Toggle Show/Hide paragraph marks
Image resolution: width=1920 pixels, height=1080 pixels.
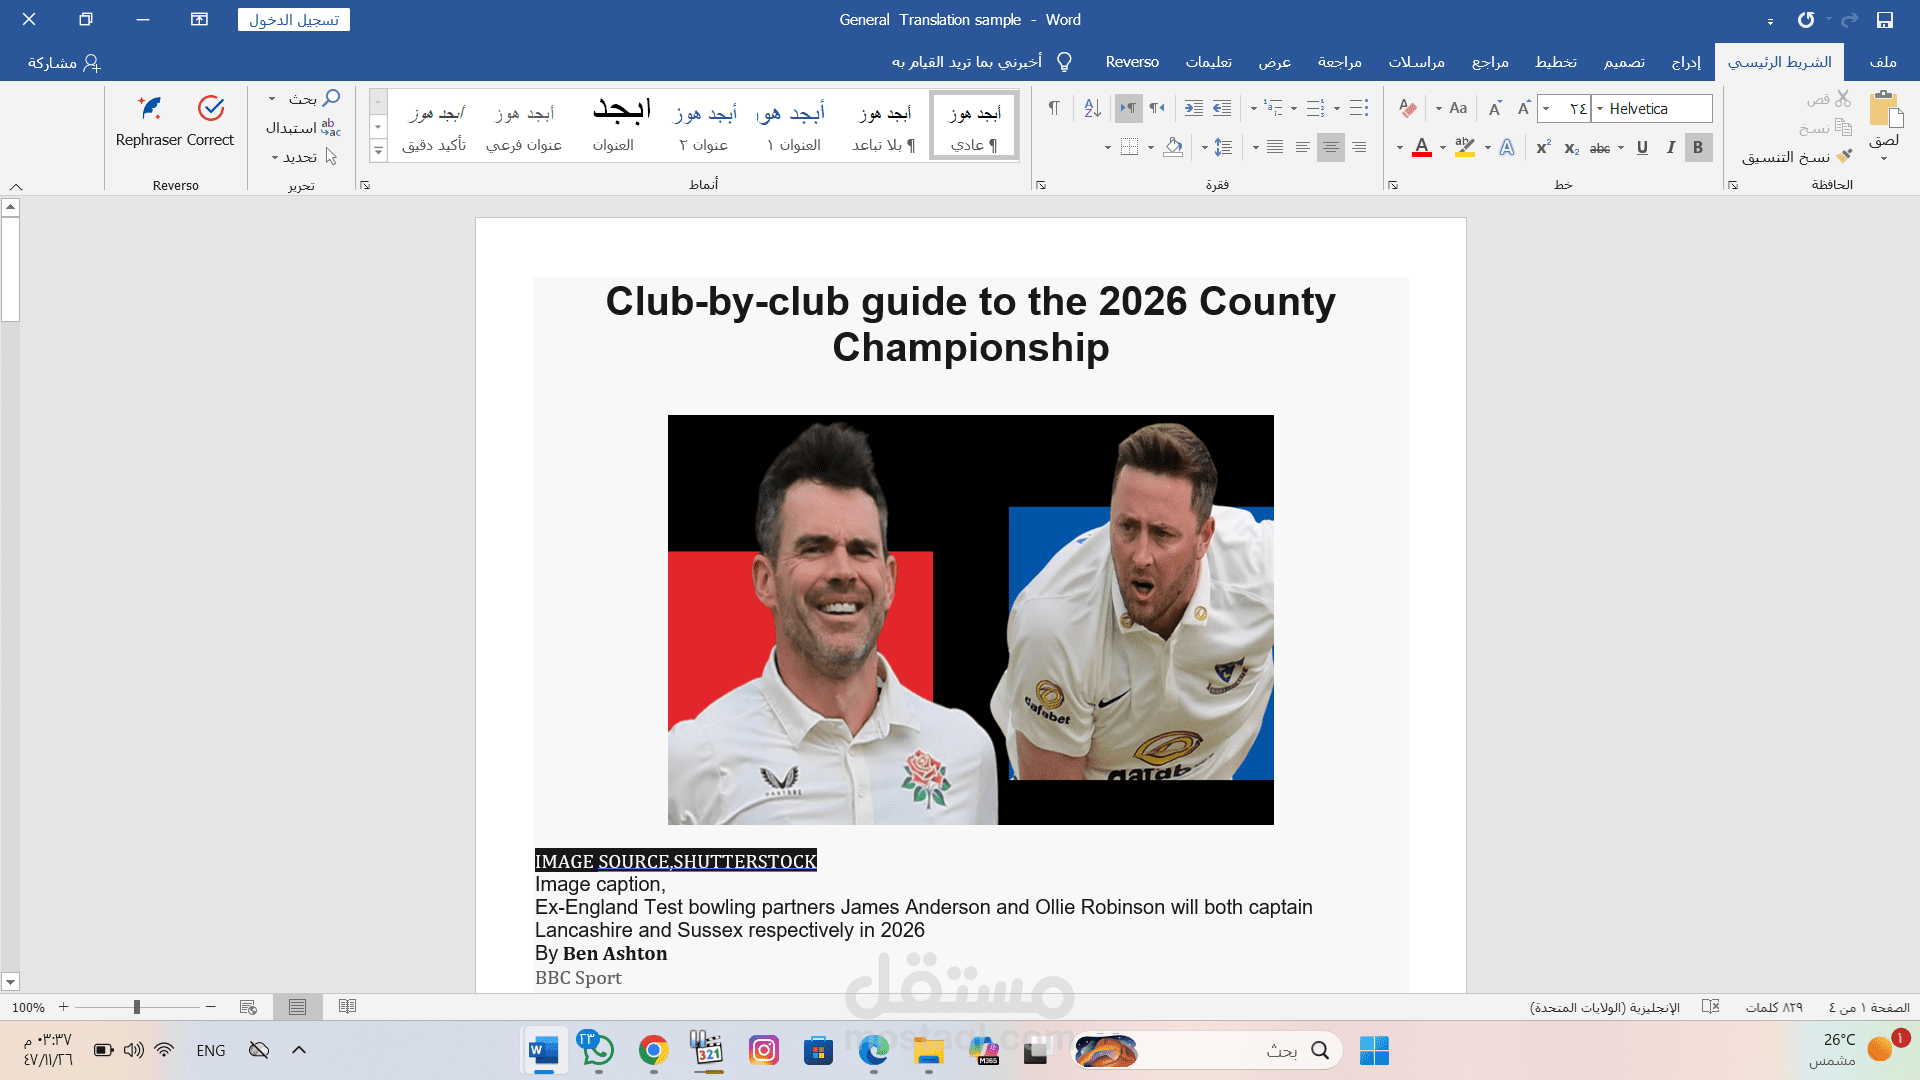1053,108
